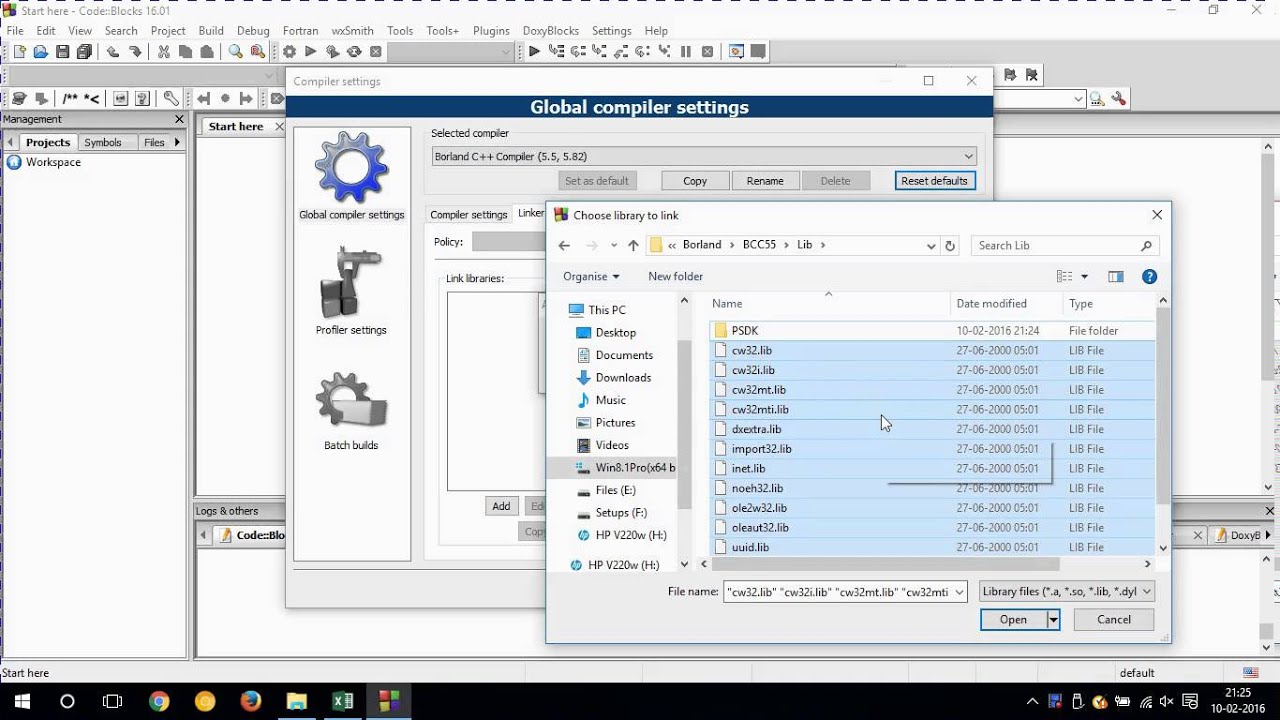Open file dialog Help question icon
1280x720 pixels.
coord(1149,276)
